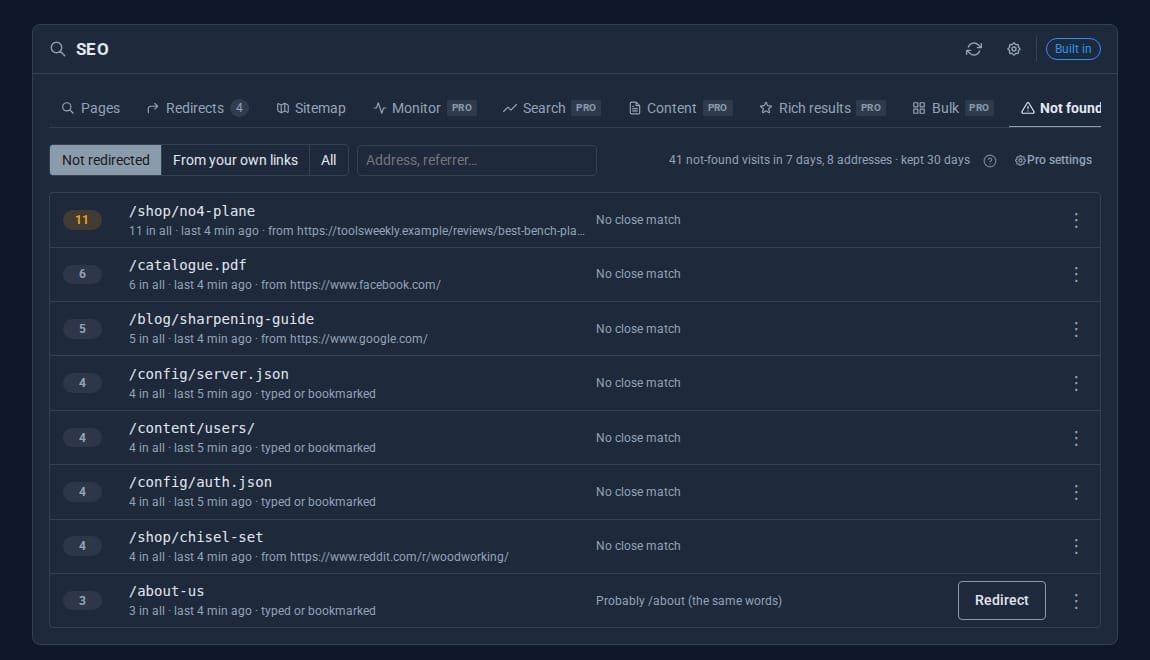This screenshot has height=660, width=1150.
Task: Click the 11 visit count badge
Action: click(82, 219)
